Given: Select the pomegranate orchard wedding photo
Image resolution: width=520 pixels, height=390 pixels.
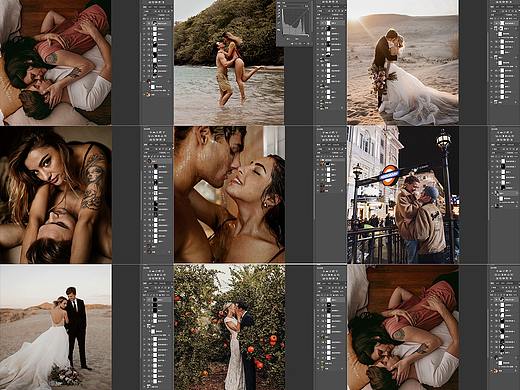Looking at the screenshot, I should click(x=229, y=327).
